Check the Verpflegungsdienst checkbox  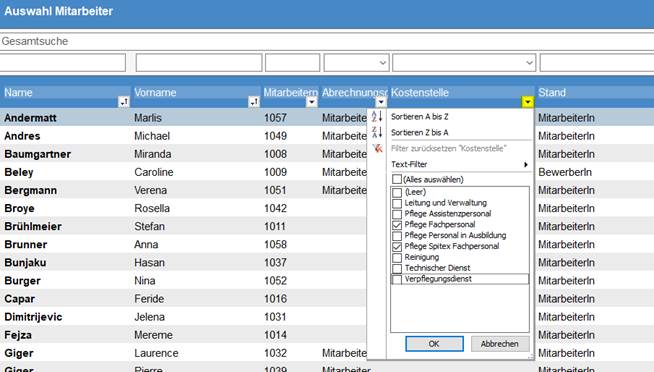(397, 279)
